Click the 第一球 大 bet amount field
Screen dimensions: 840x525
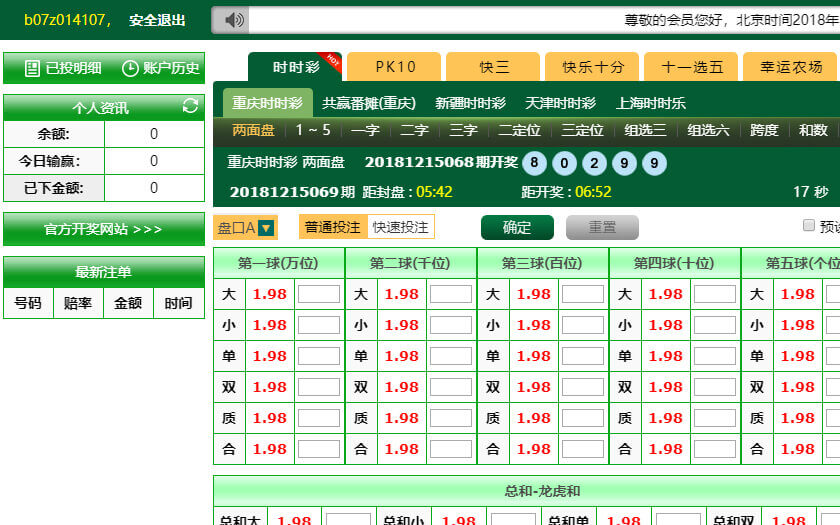(318, 294)
